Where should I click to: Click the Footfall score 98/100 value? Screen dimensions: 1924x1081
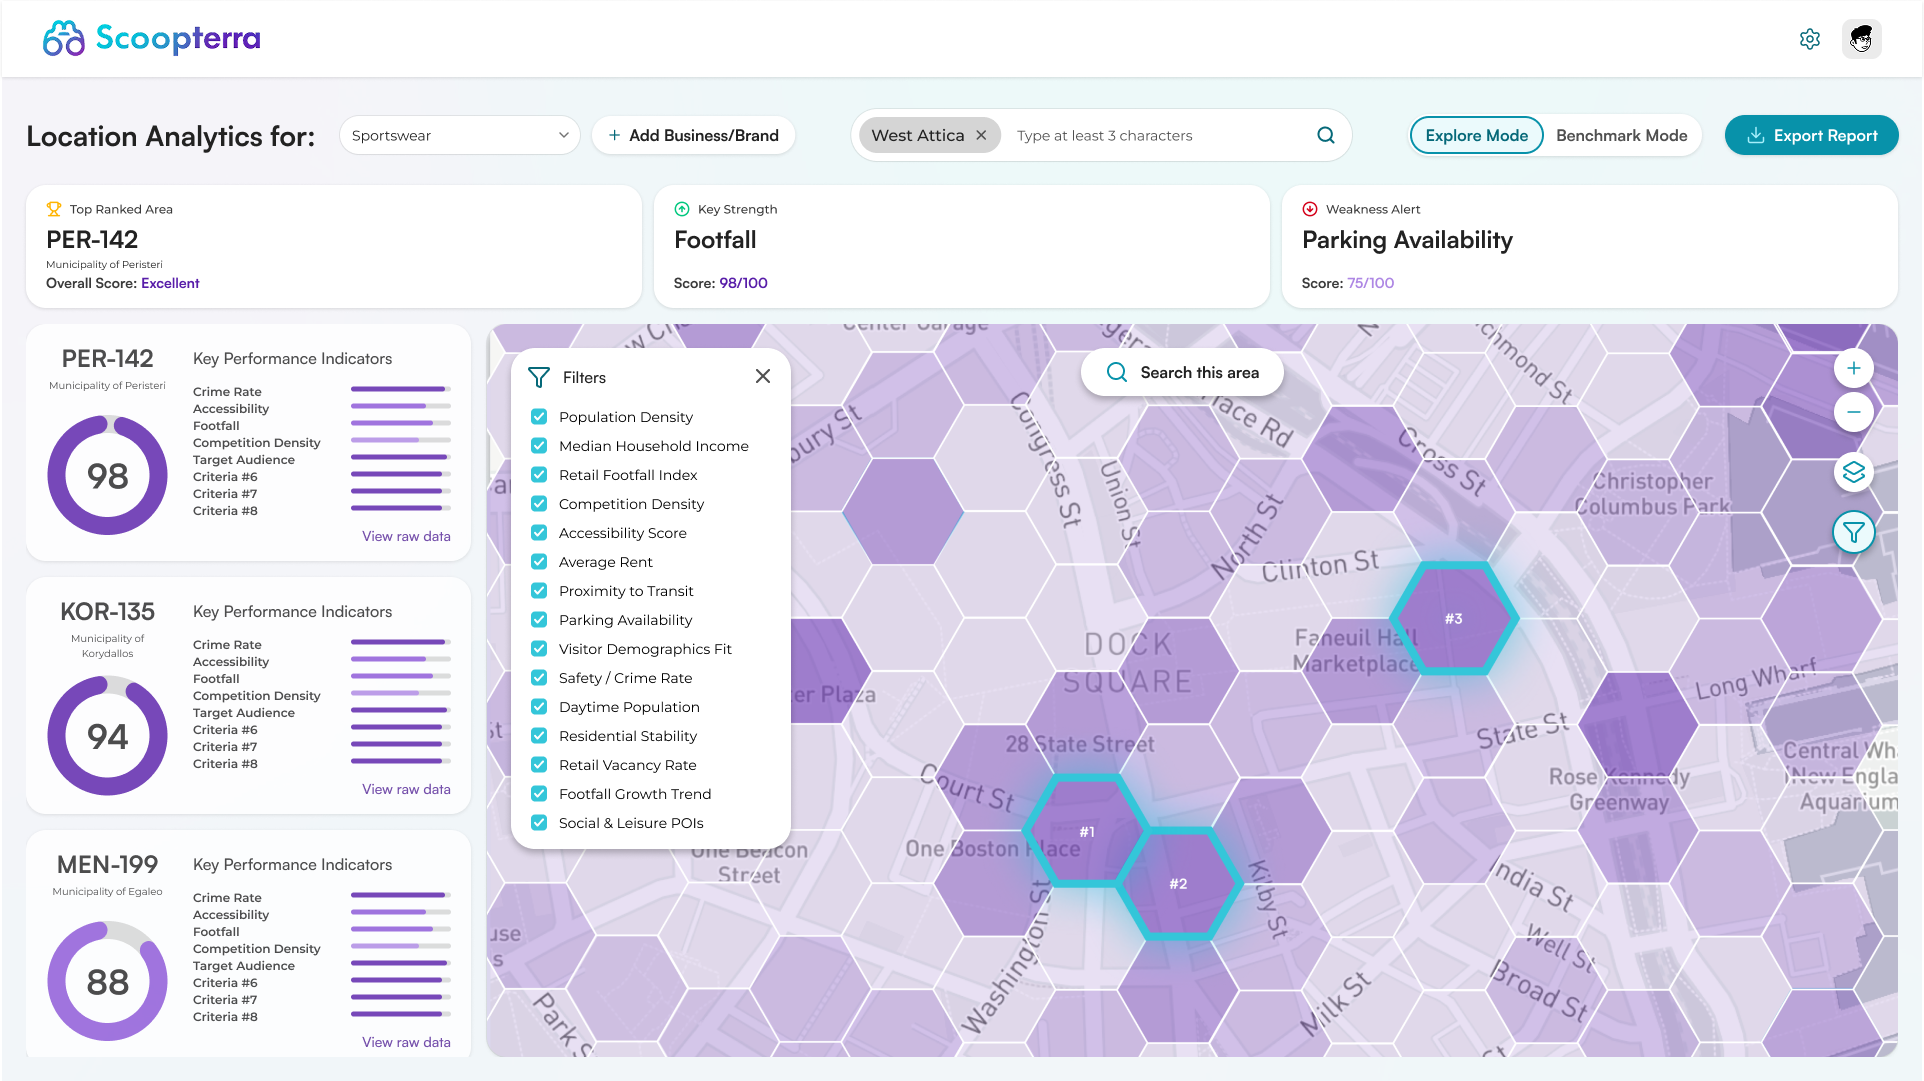743,283
